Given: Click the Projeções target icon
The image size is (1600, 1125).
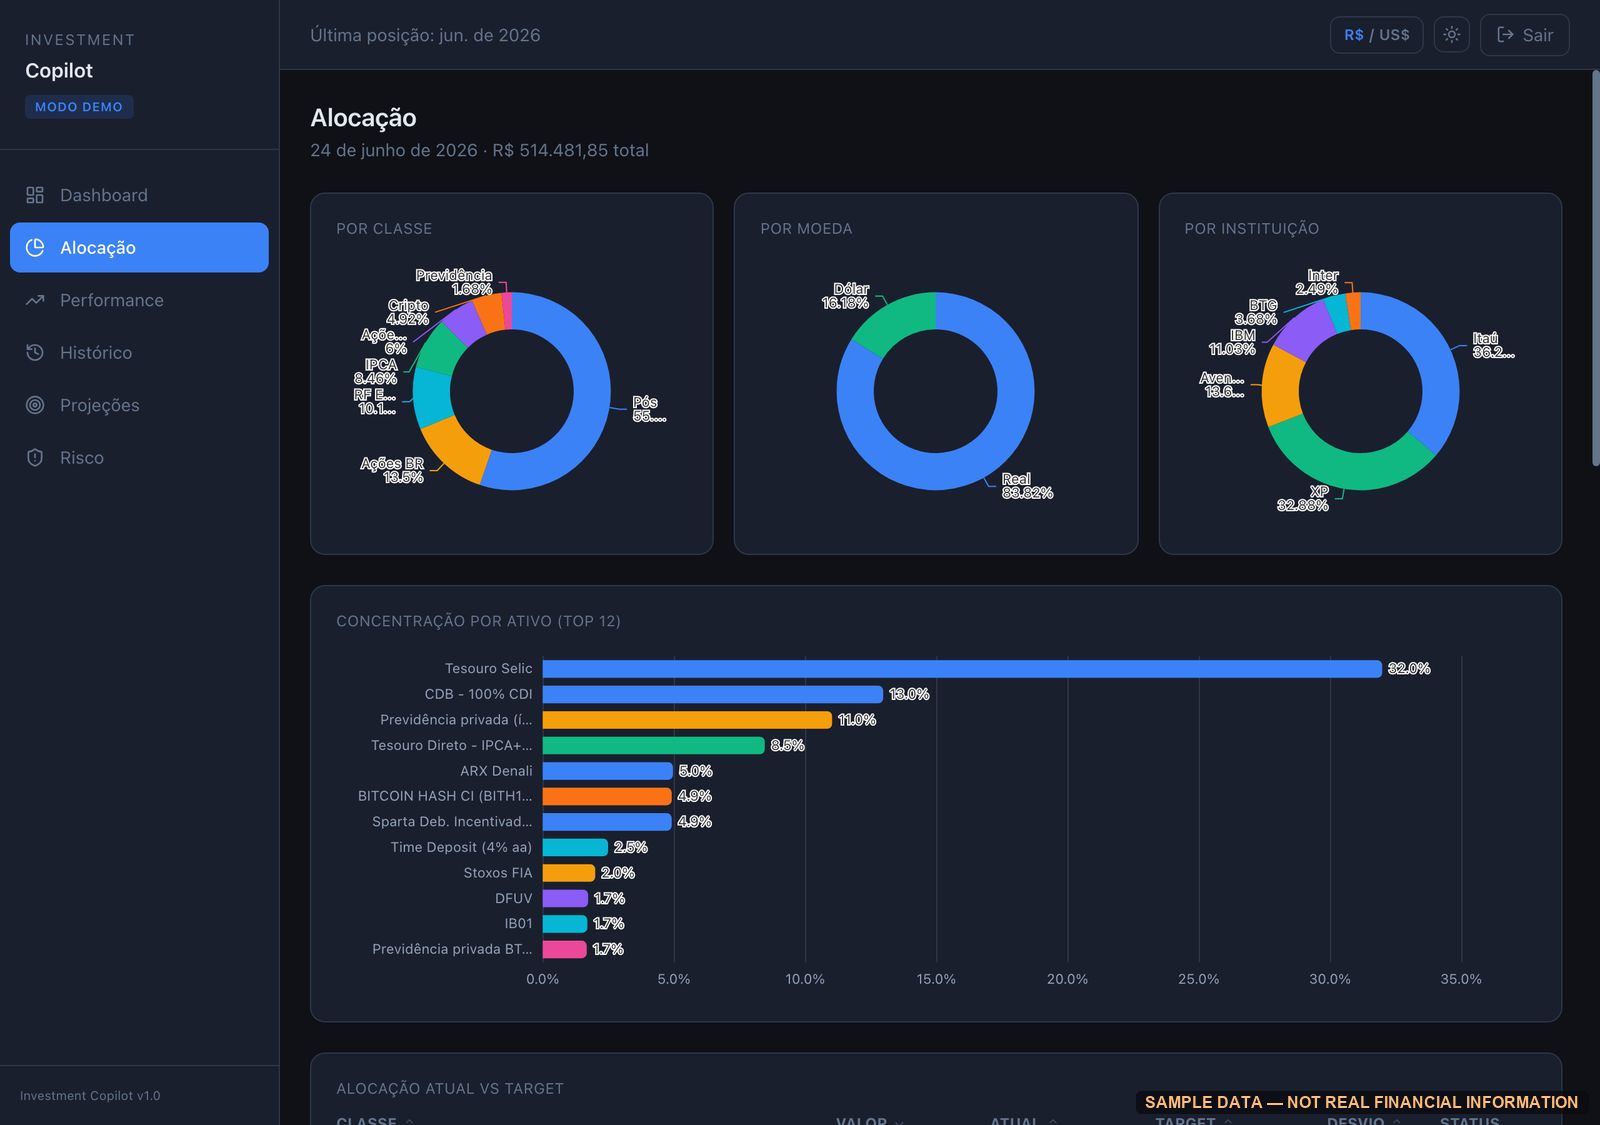Looking at the screenshot, I should click(x=35, y=405).
